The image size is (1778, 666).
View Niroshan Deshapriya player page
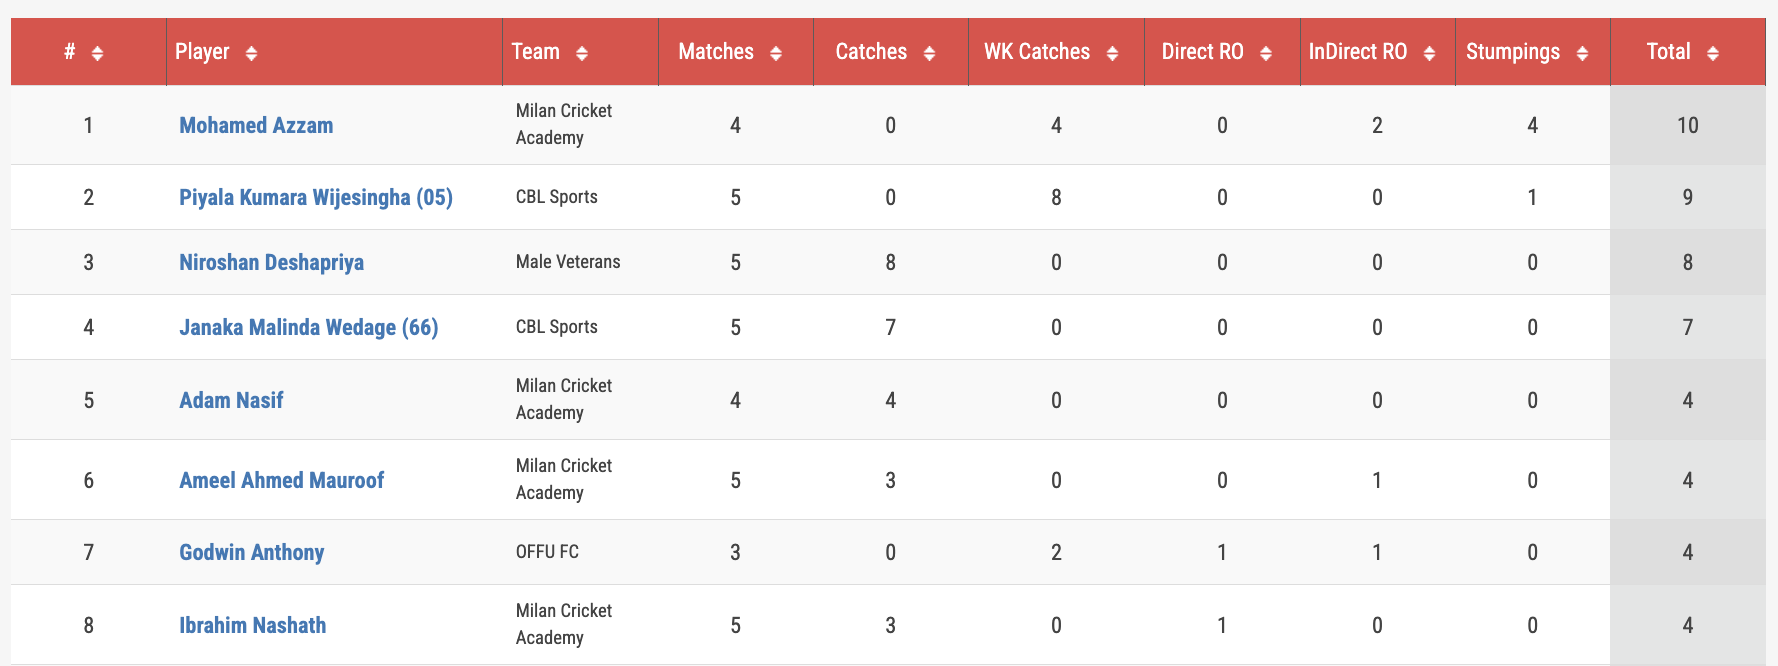pos(271,262)
